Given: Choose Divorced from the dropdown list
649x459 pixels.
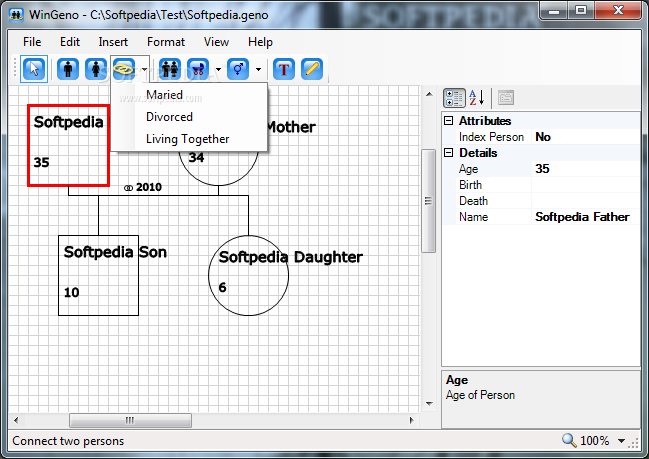Looking at the screenshot, I should tap(189, 117).
